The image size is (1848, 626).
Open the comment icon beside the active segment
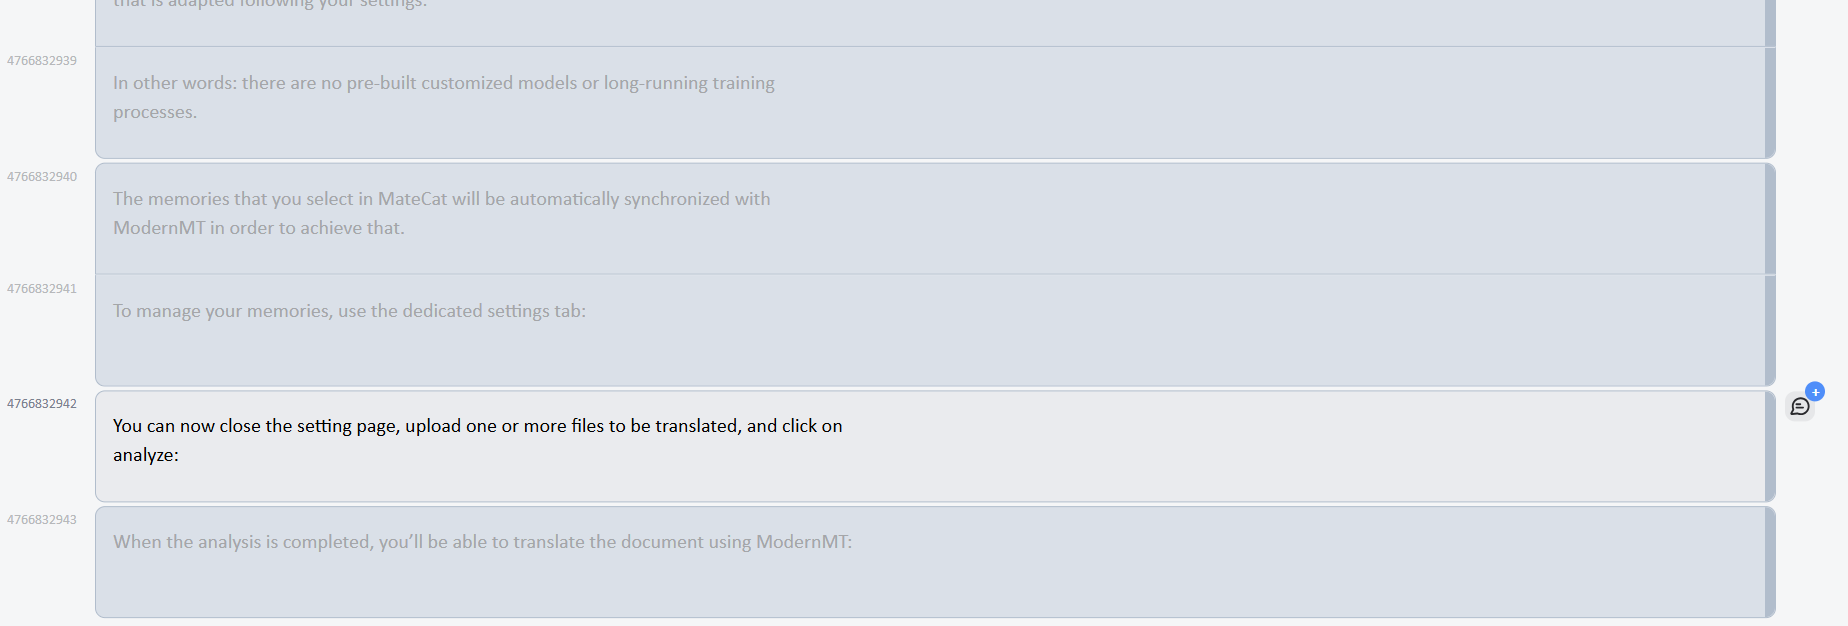(1799, 407)
